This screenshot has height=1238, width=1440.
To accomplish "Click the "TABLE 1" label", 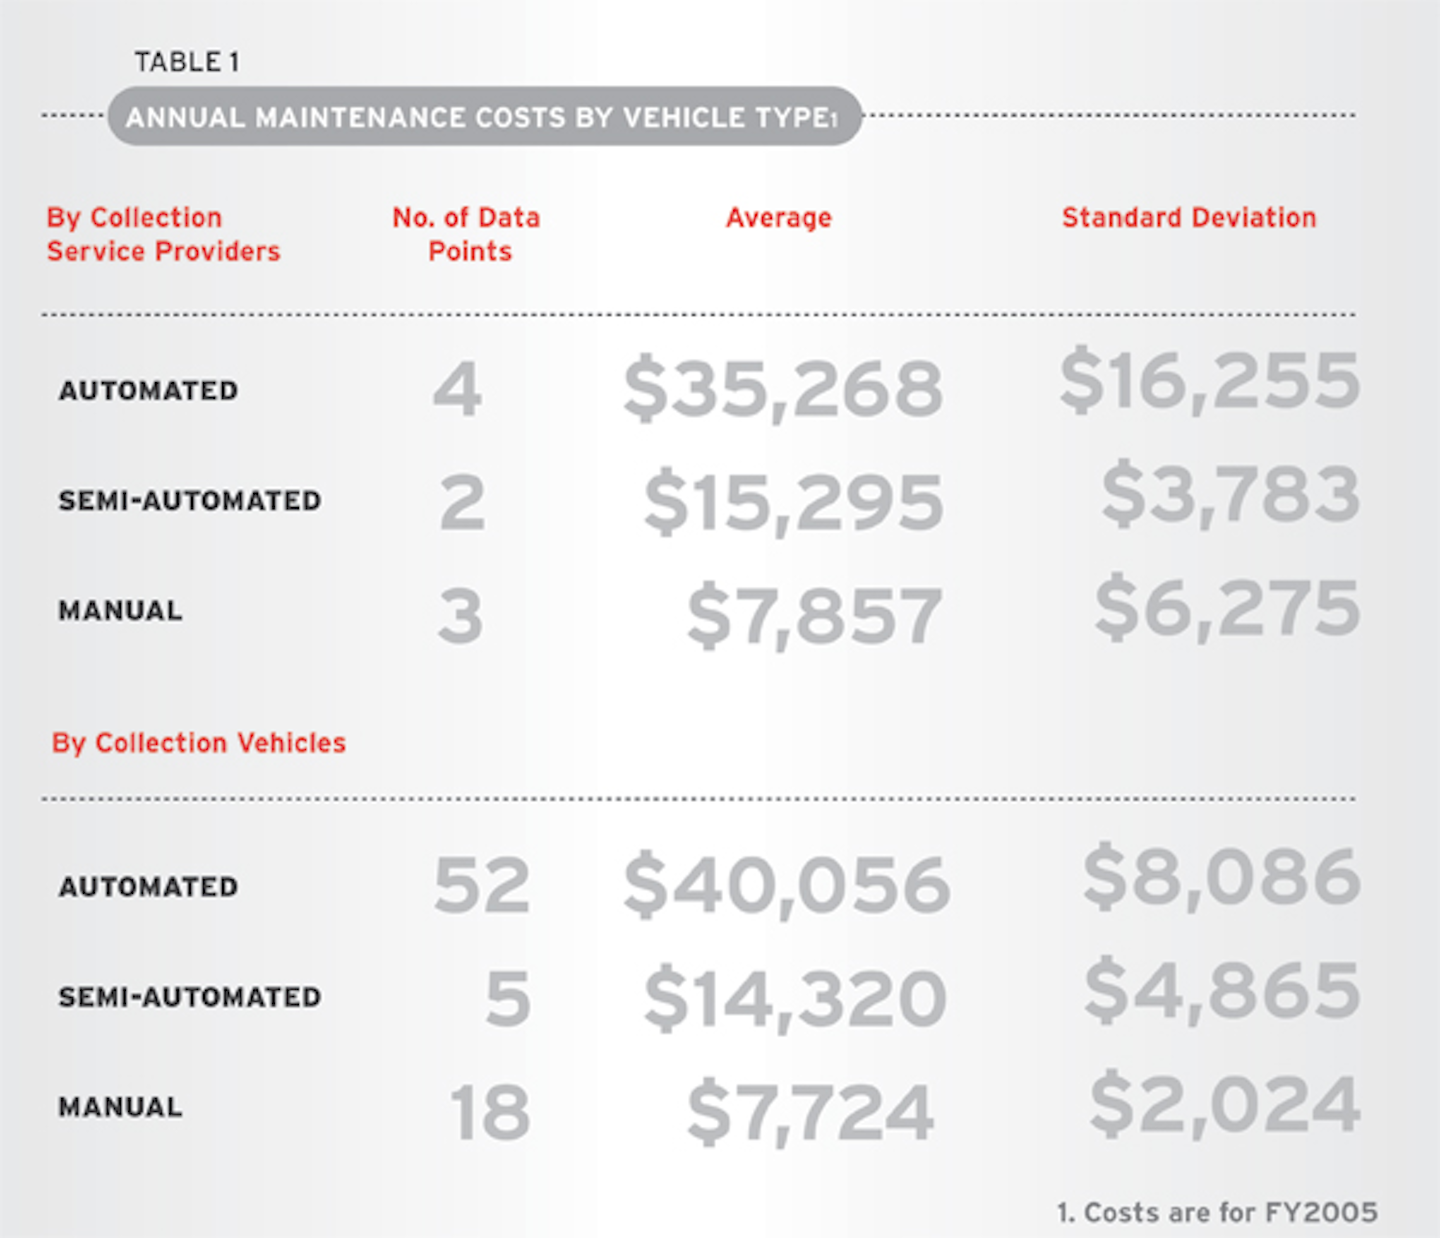I will point(187,62).
